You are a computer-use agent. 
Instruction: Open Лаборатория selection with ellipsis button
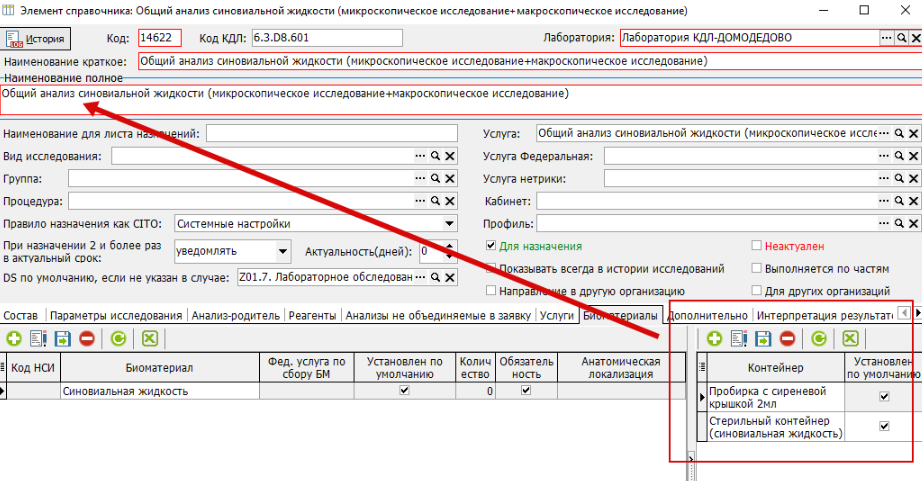tap(886, 38)
